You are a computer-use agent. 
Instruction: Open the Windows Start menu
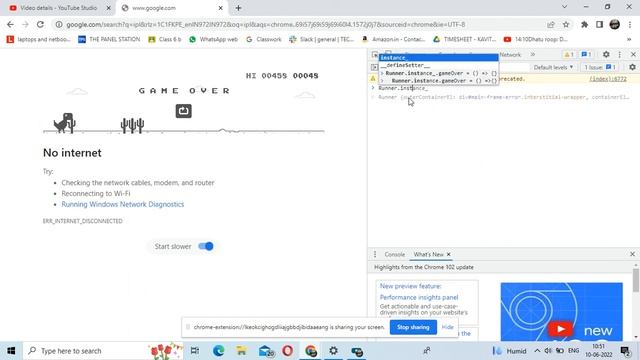(x=11, y=351)
